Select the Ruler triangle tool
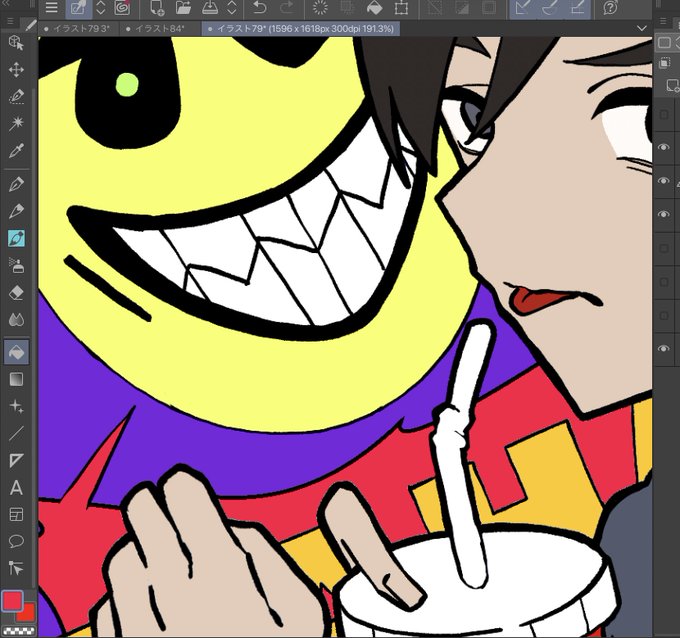Image resolution: width=680 pixels, height=638 pixels. click(x=16, y=460)
